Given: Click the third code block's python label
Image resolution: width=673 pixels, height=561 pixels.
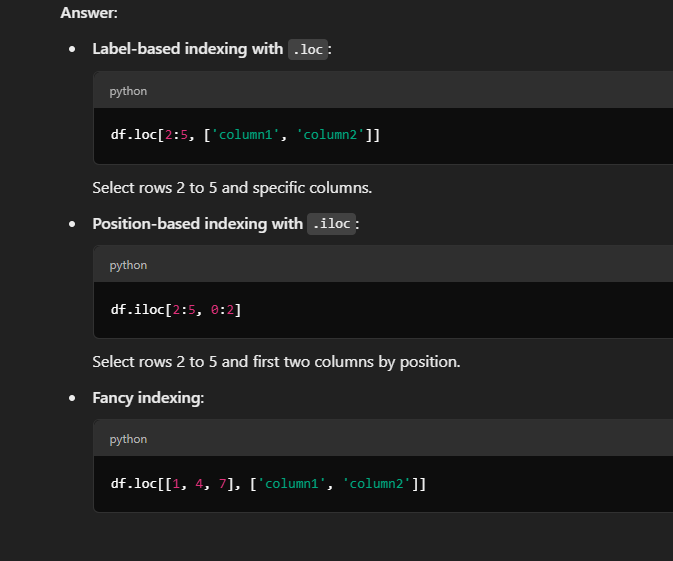Looking at the screenshot, I should point(128,439).
